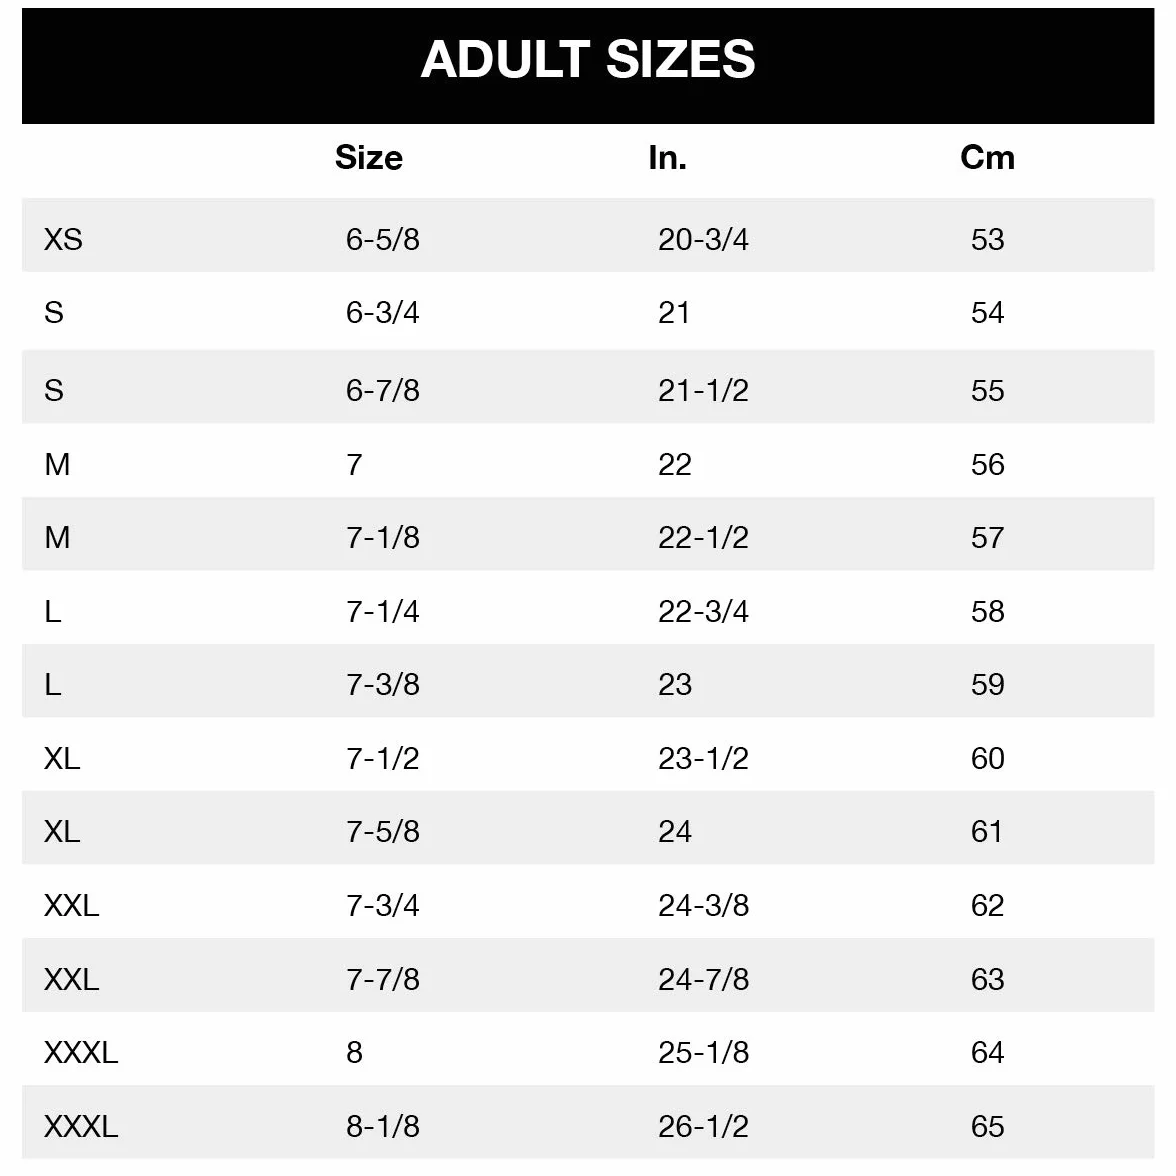This screenshot has height=1176, width=1176.
Task: Select the 7-1/4 size value
Action: click(x=382, y=611)
